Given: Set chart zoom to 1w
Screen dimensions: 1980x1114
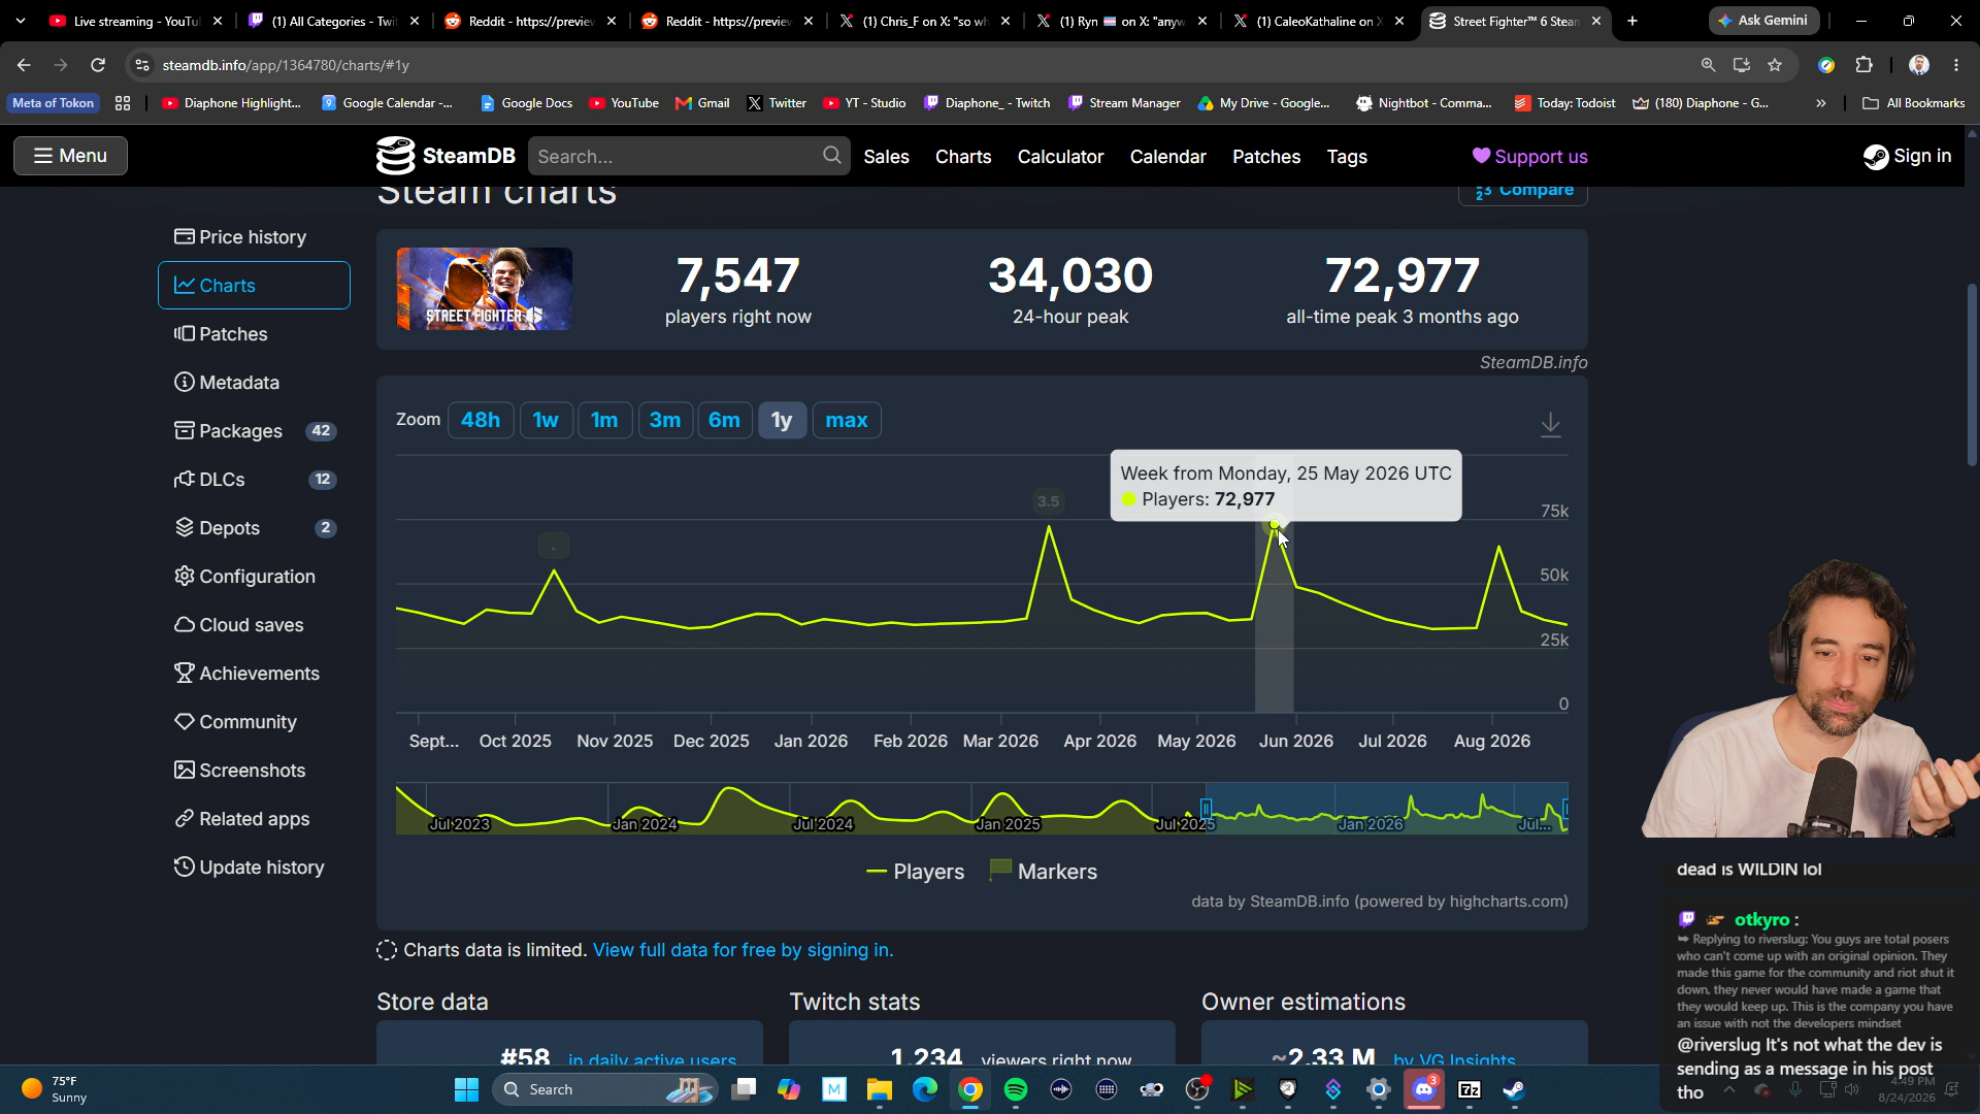Looking at the screenshot, I should [x=546, y=420].
